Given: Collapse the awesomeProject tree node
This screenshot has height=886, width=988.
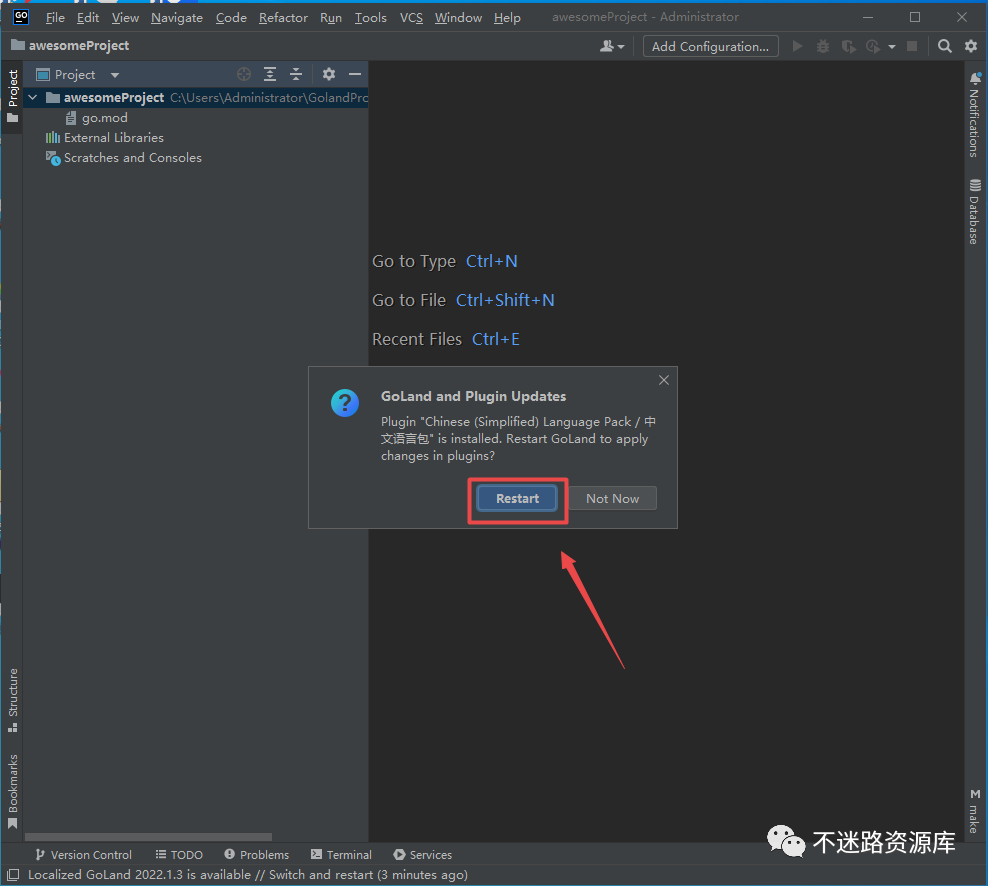Looking at the screenshot, I should 33,98.
